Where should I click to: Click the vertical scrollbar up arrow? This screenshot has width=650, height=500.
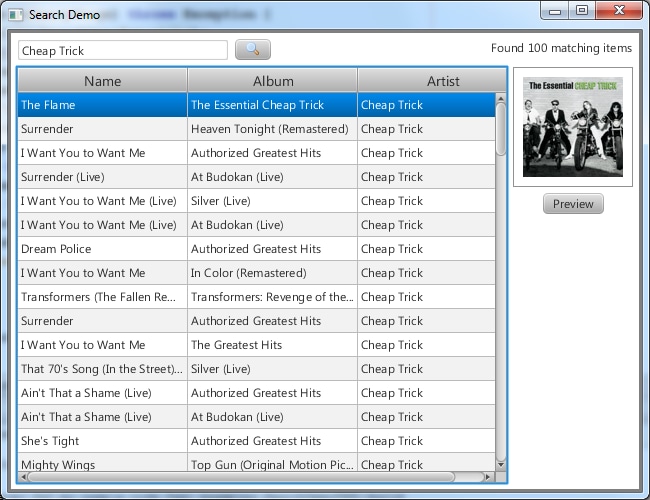(x=501, y=99)
